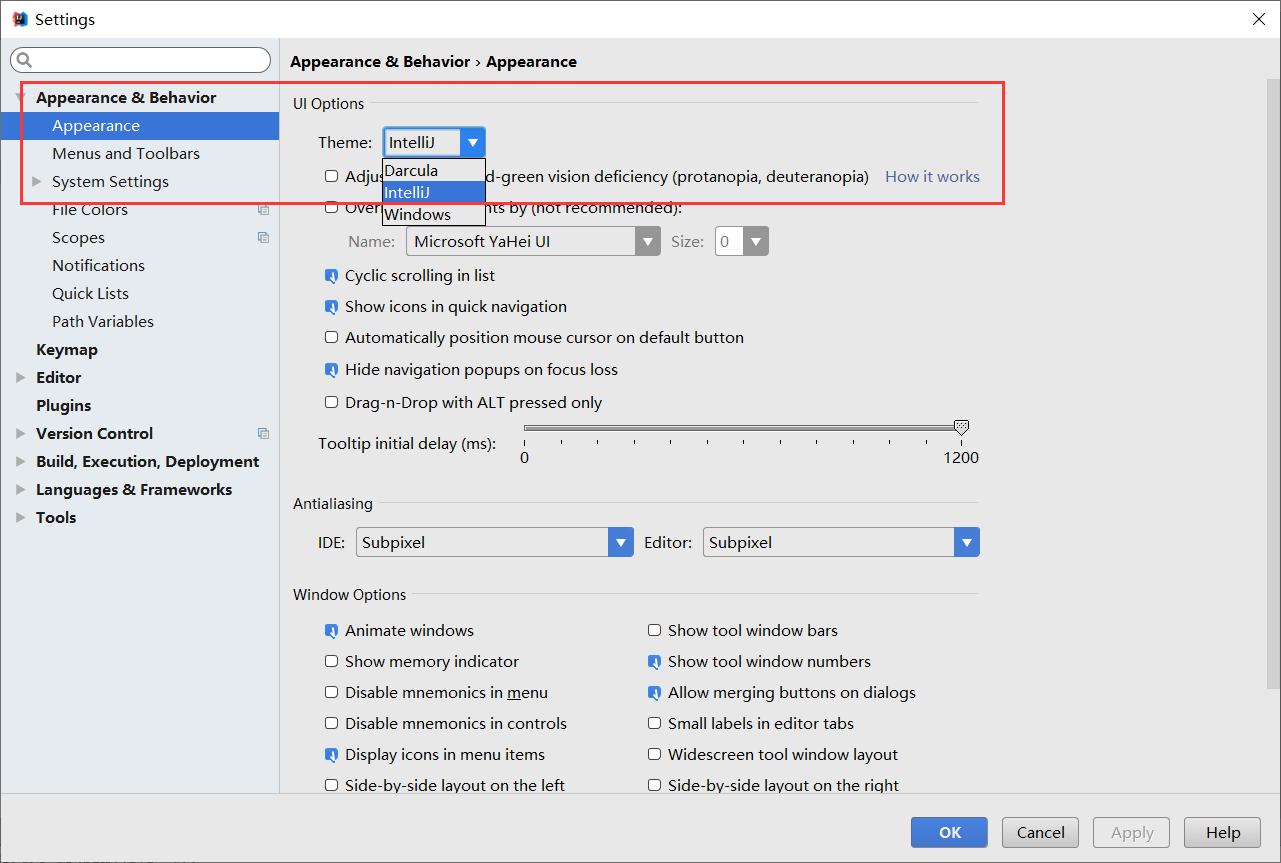Click the Tooltip initial delay slider handle
Screen dimensions: 1281x863
961,428
